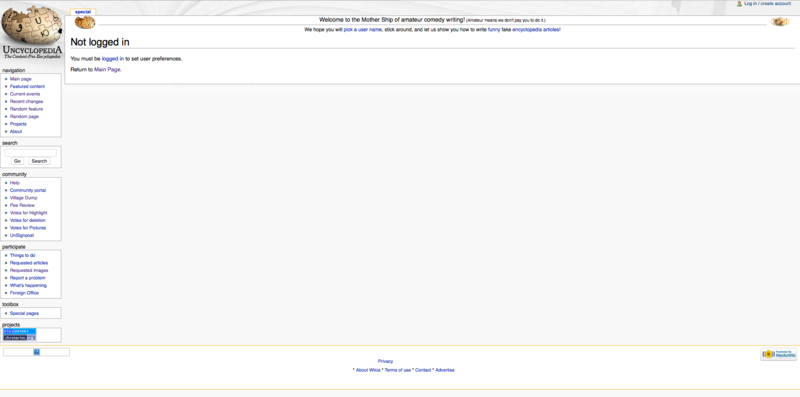The width and height of the screenshot is (800, 397).
Task: Visit the Village Dump
Action: coord(23,198)
